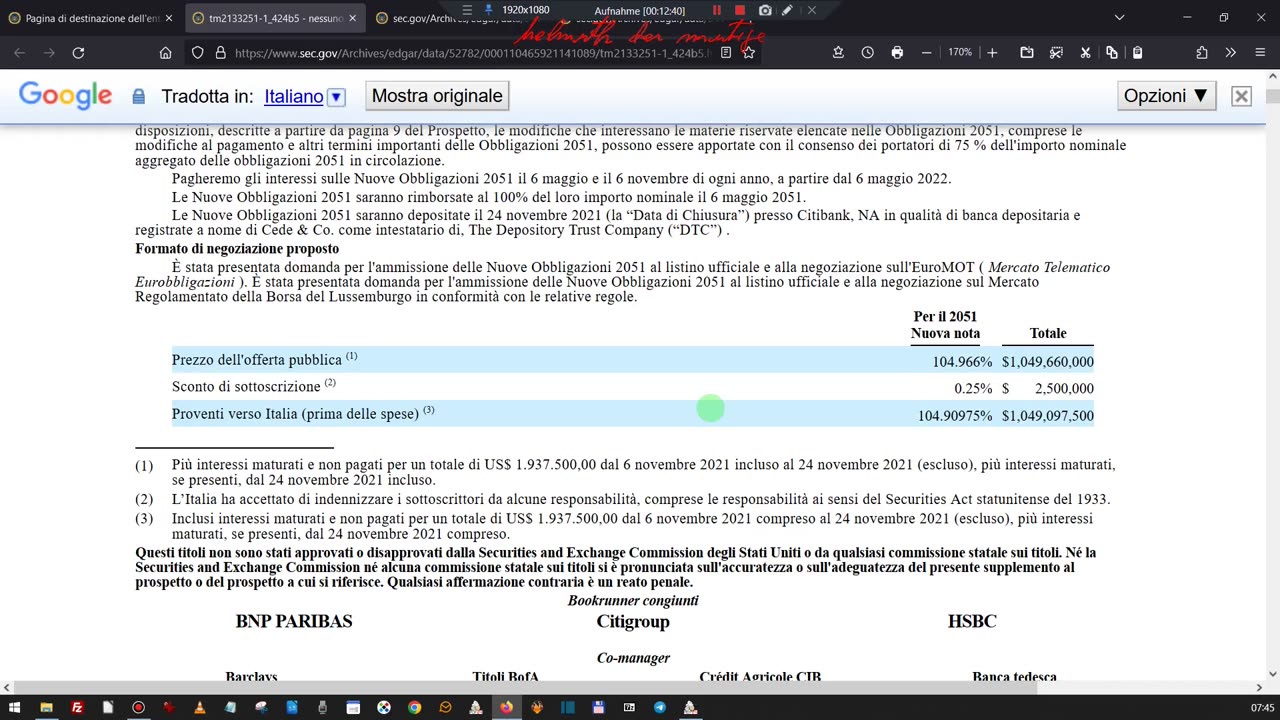Click the 'Sconto di sottoscrizione' row label

pos(254,385)
